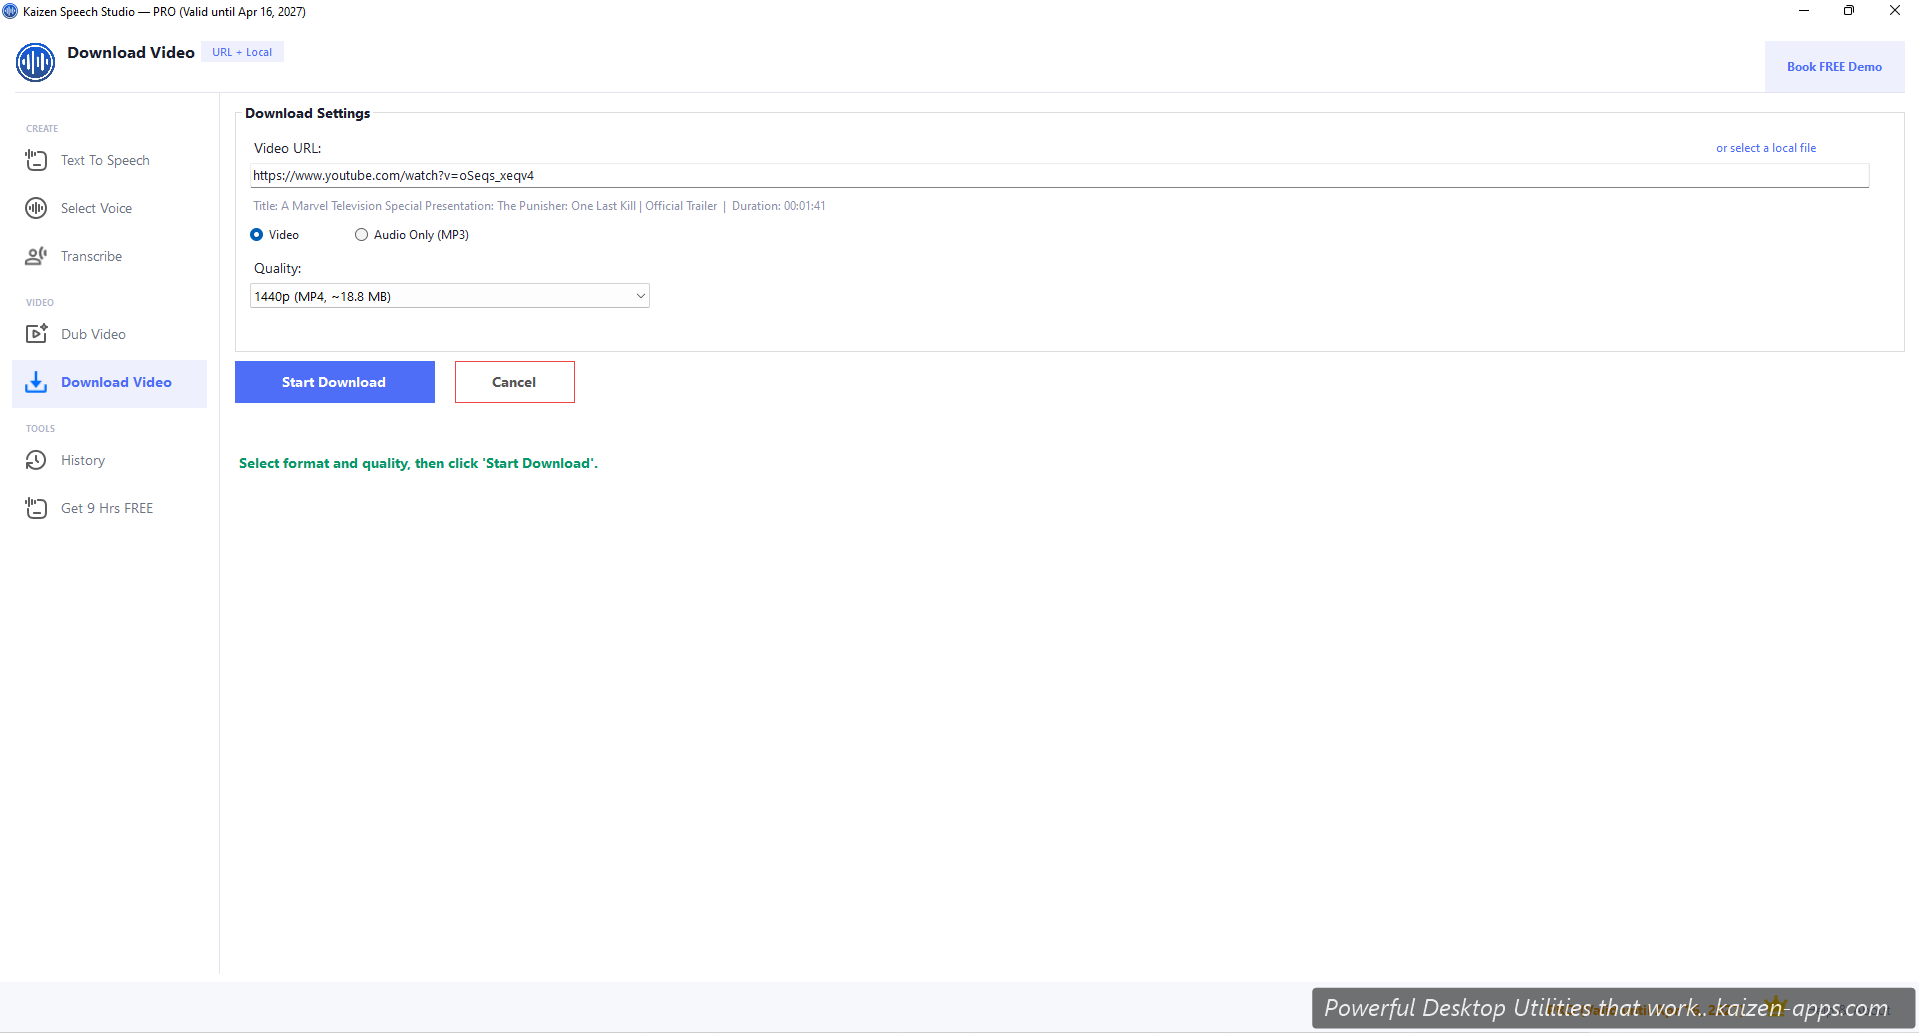Open the Dub Video feature

pyautogui.click(x=94, y=334)
